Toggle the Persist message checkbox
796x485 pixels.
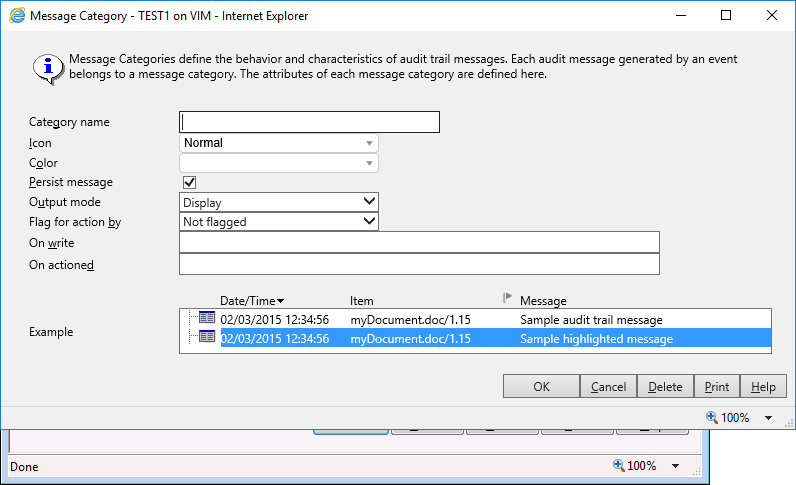189,182
